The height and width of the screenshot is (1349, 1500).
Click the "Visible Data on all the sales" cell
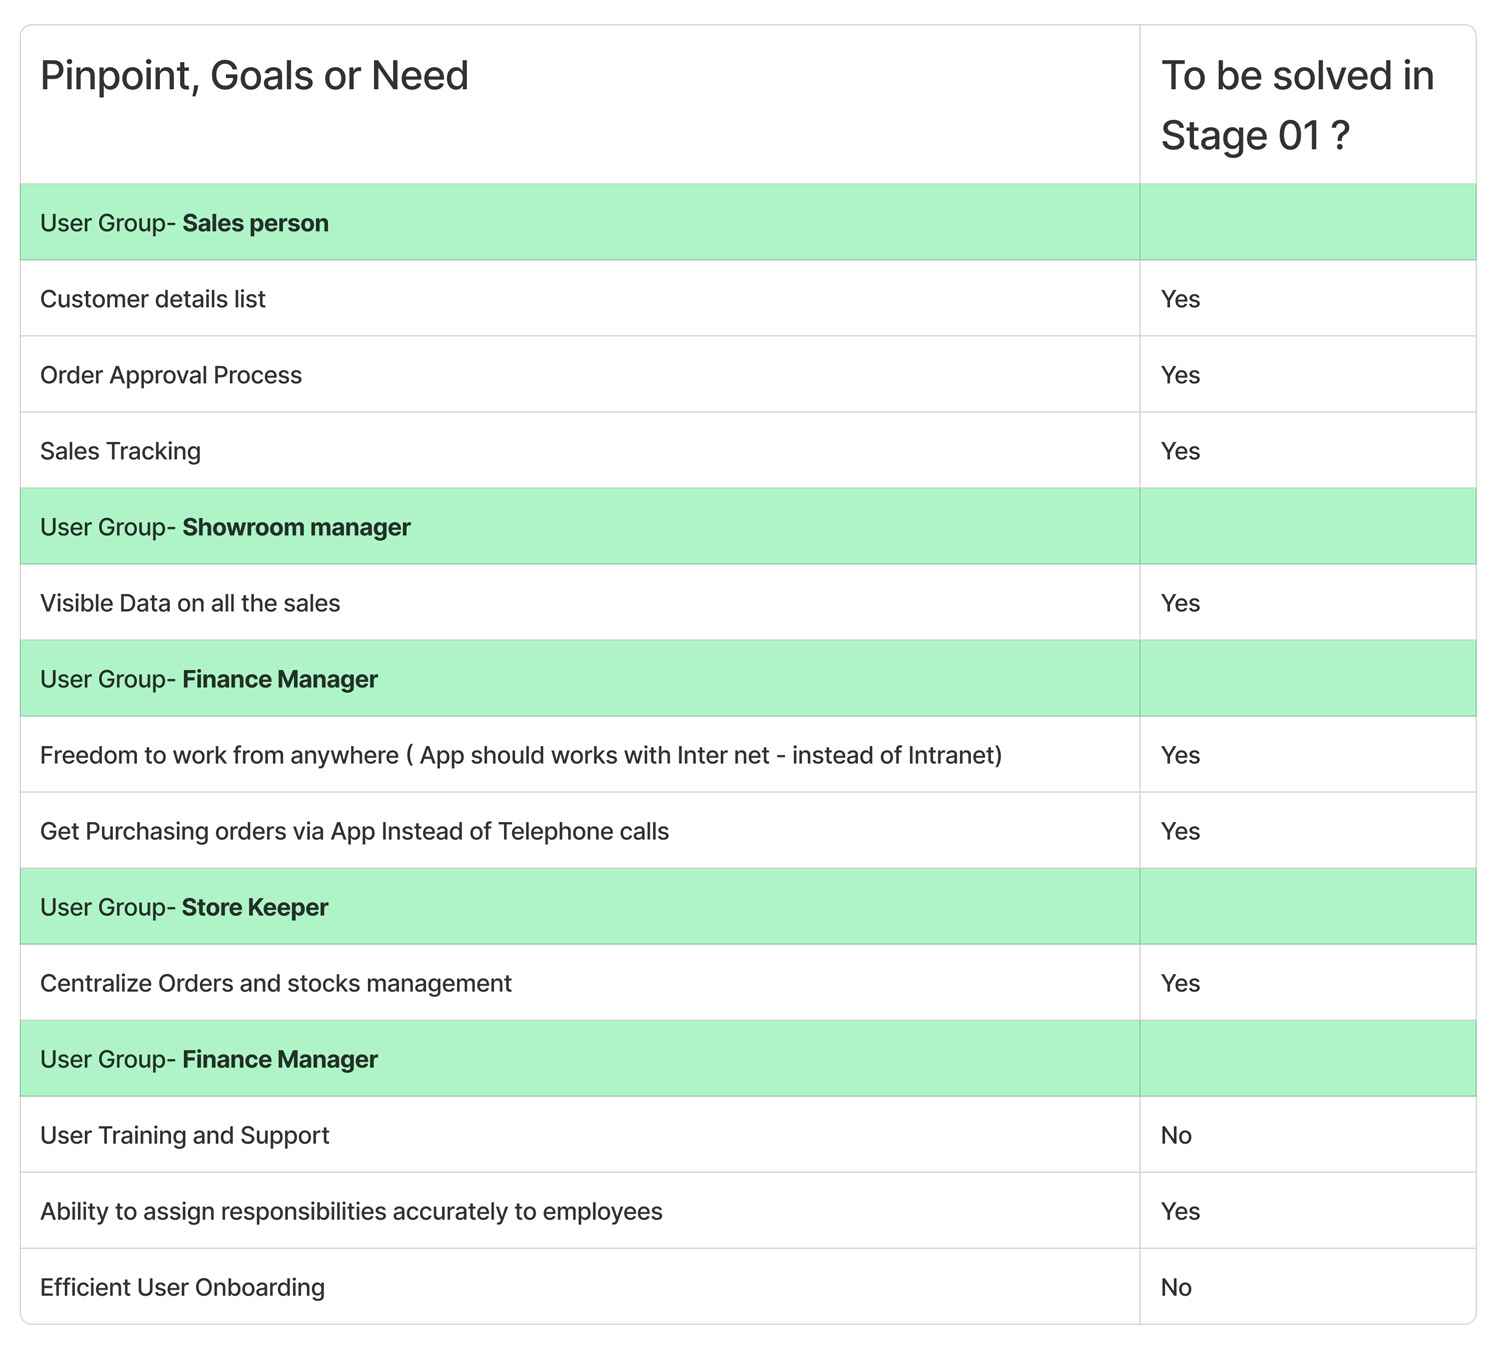click(190, 603)
